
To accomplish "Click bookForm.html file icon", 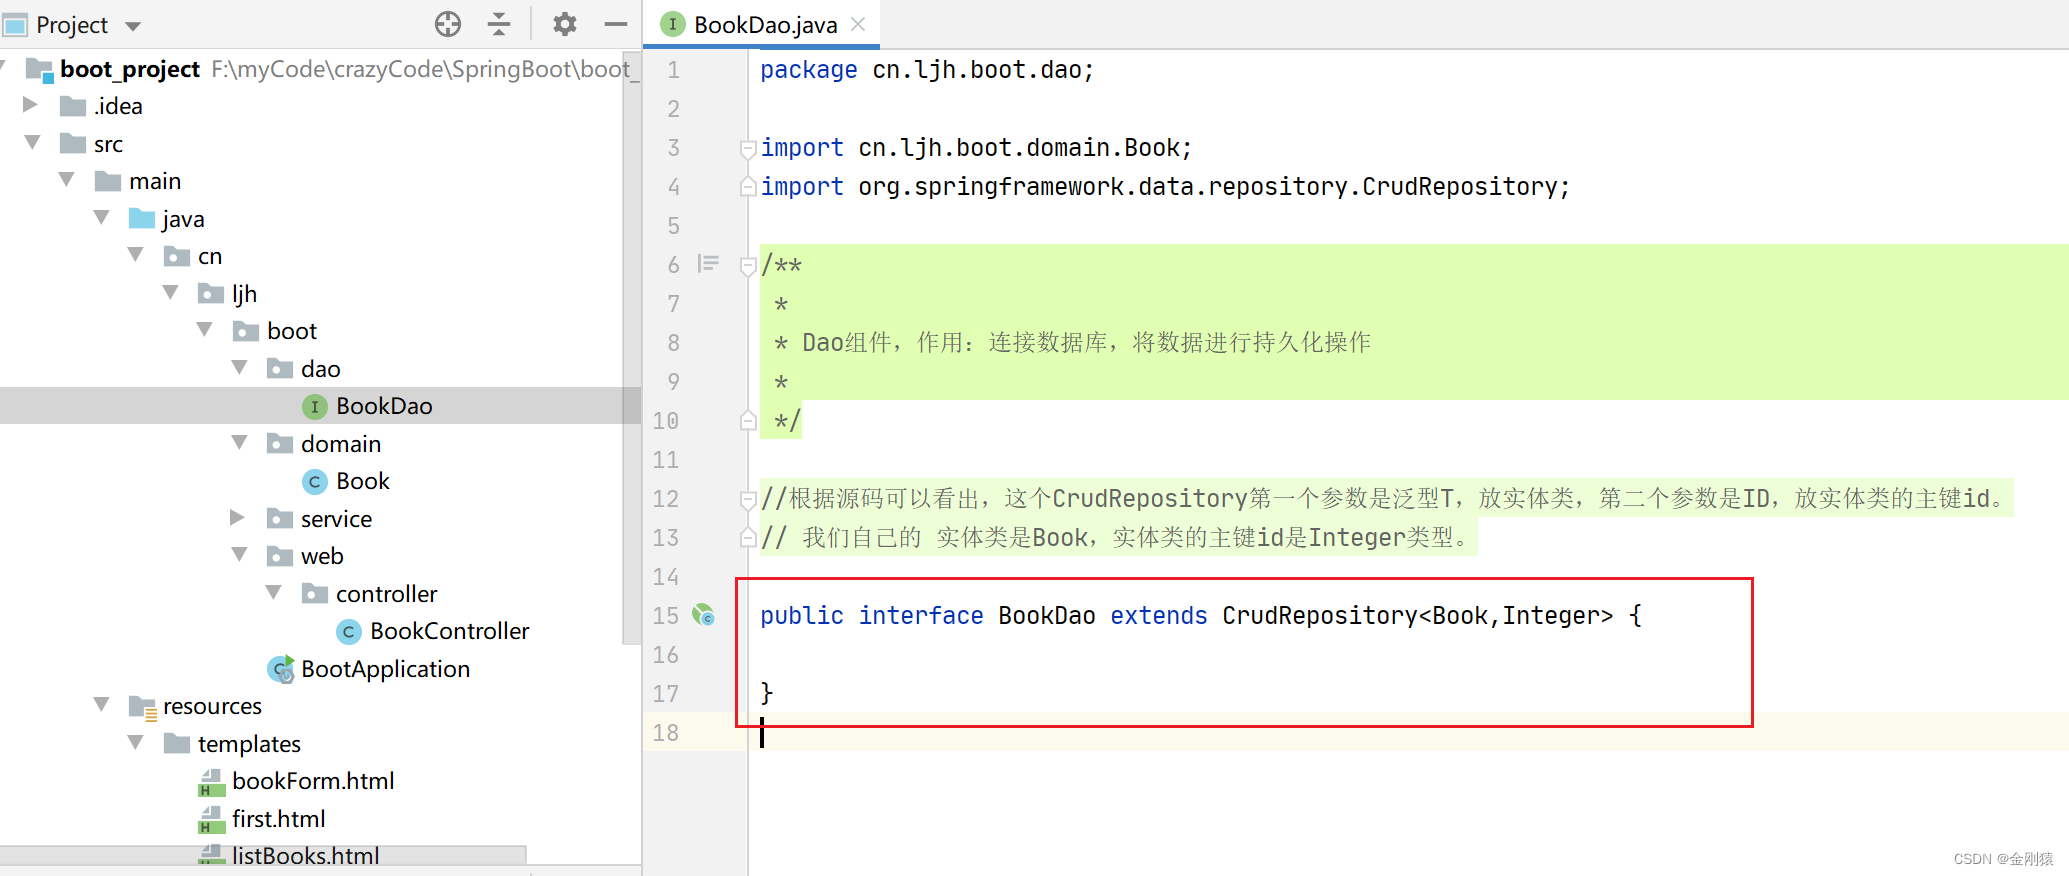I will pos(211,782).
